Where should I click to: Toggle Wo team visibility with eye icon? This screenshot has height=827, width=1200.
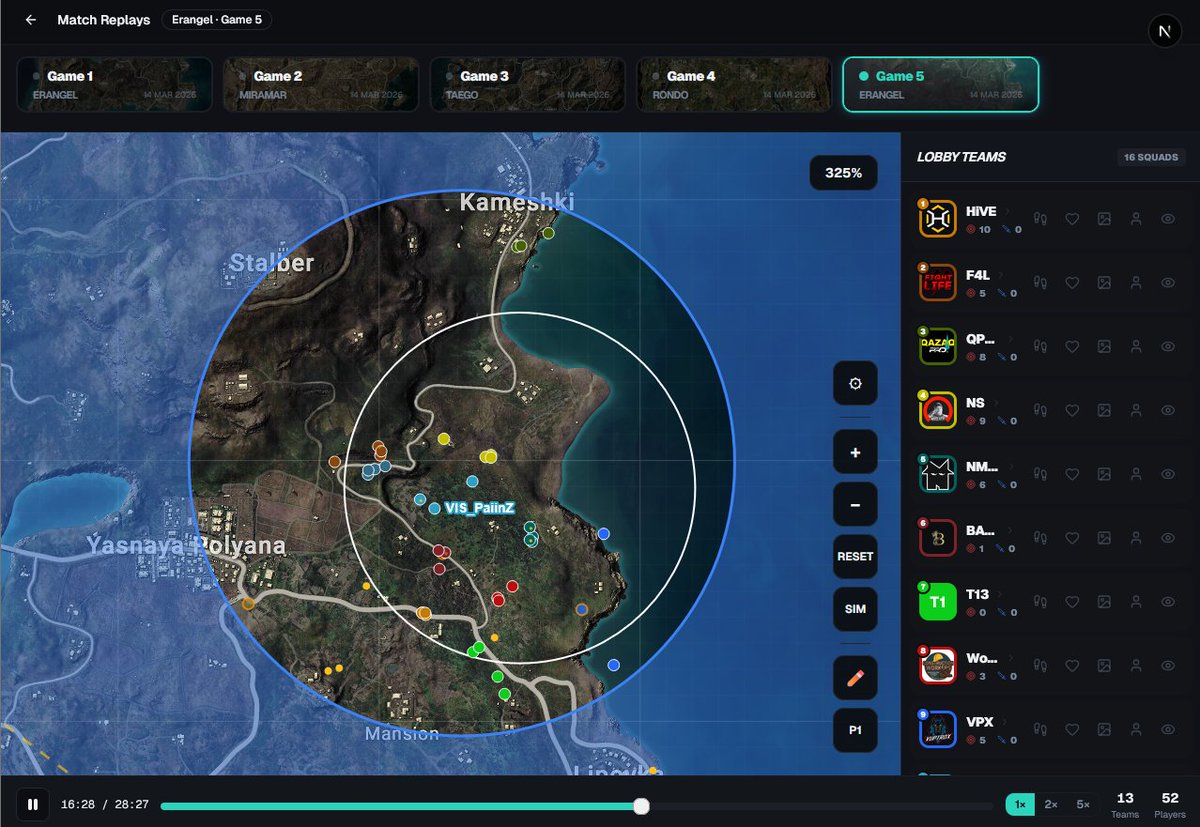1168,667
